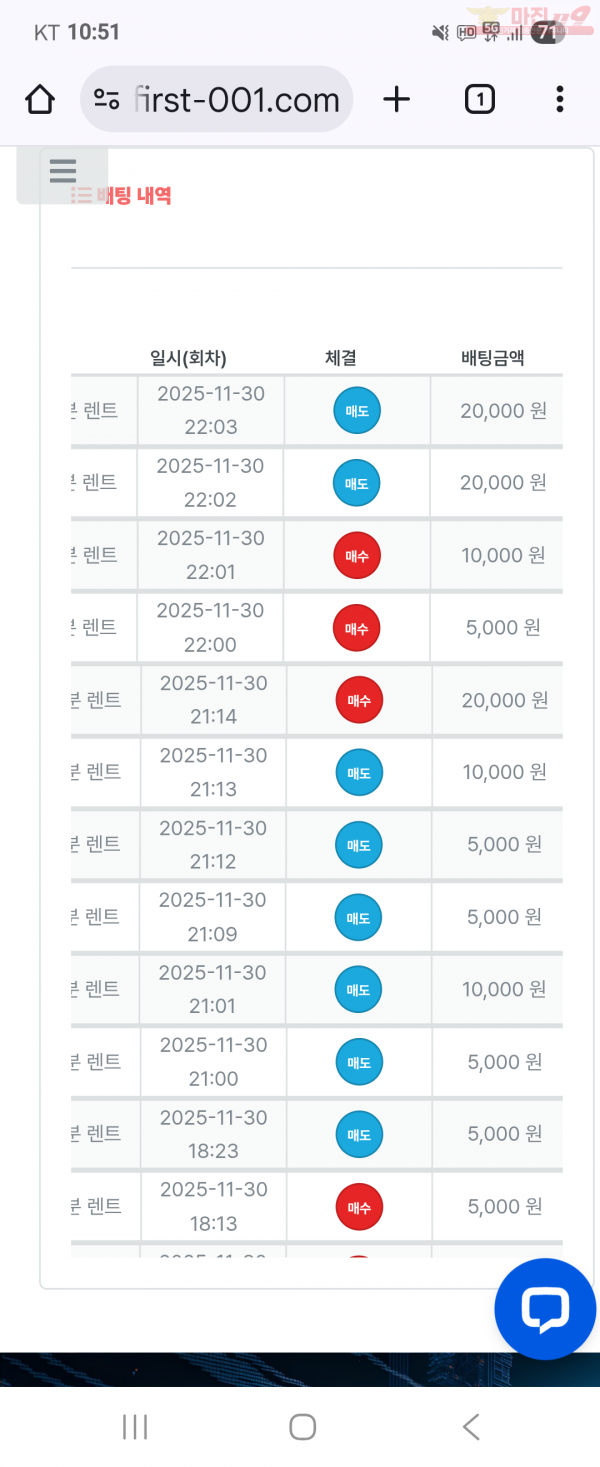Tap the 매도 badge on the 22:03 row
600x1467 pixels.
click(357, 410)
